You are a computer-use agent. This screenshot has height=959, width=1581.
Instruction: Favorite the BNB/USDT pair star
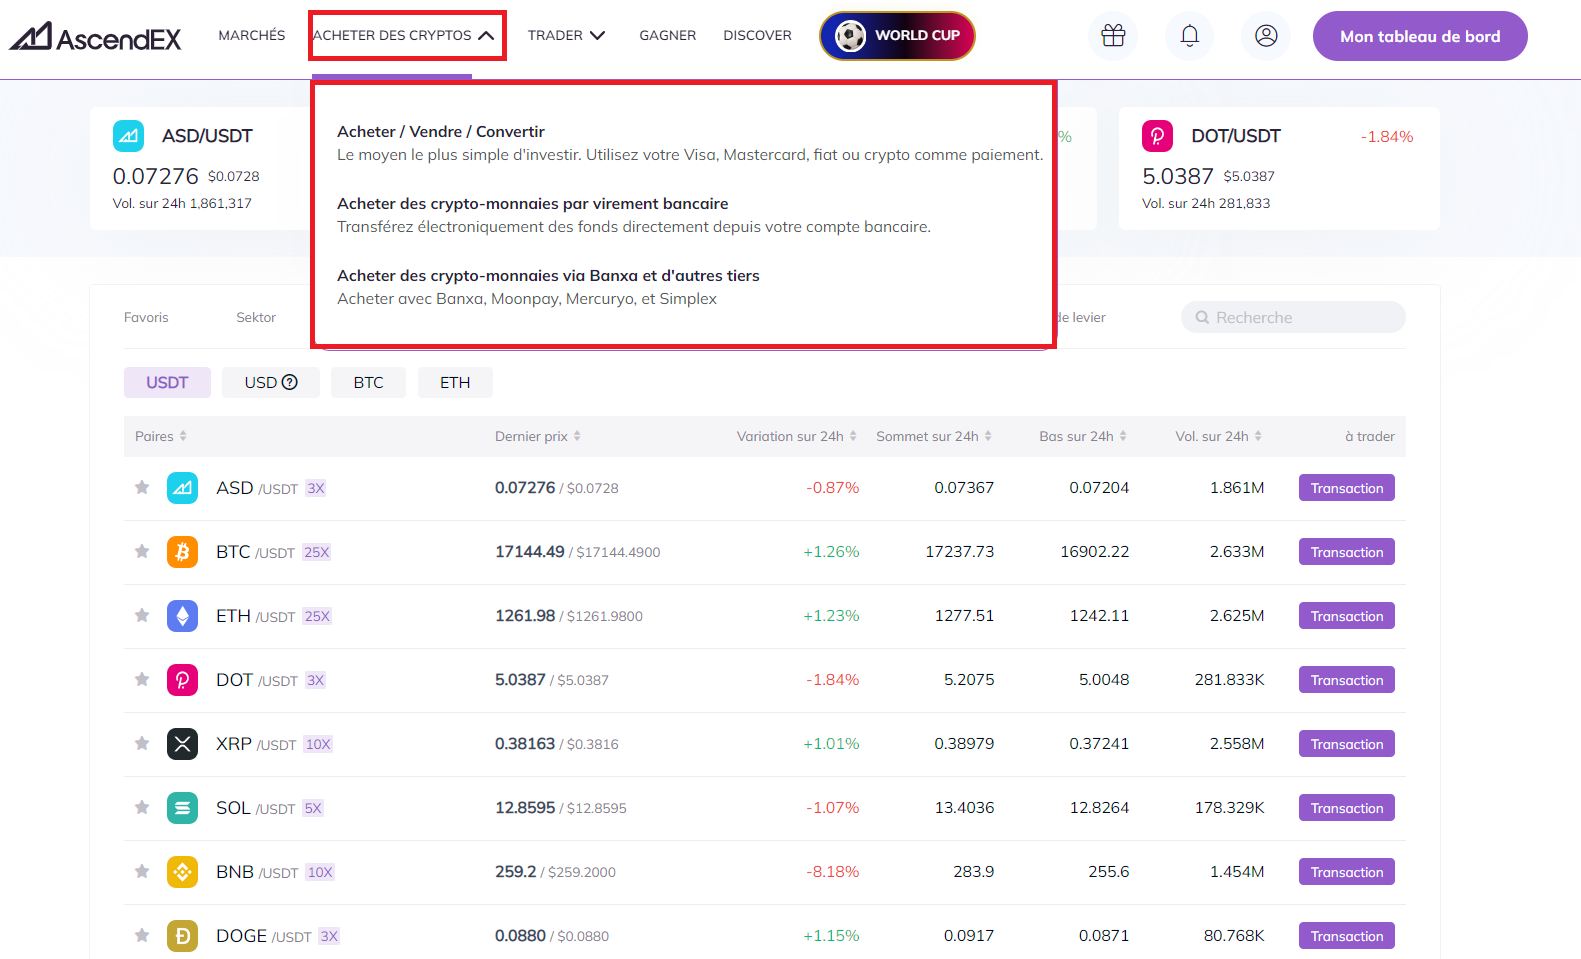[x=142, y=871]
